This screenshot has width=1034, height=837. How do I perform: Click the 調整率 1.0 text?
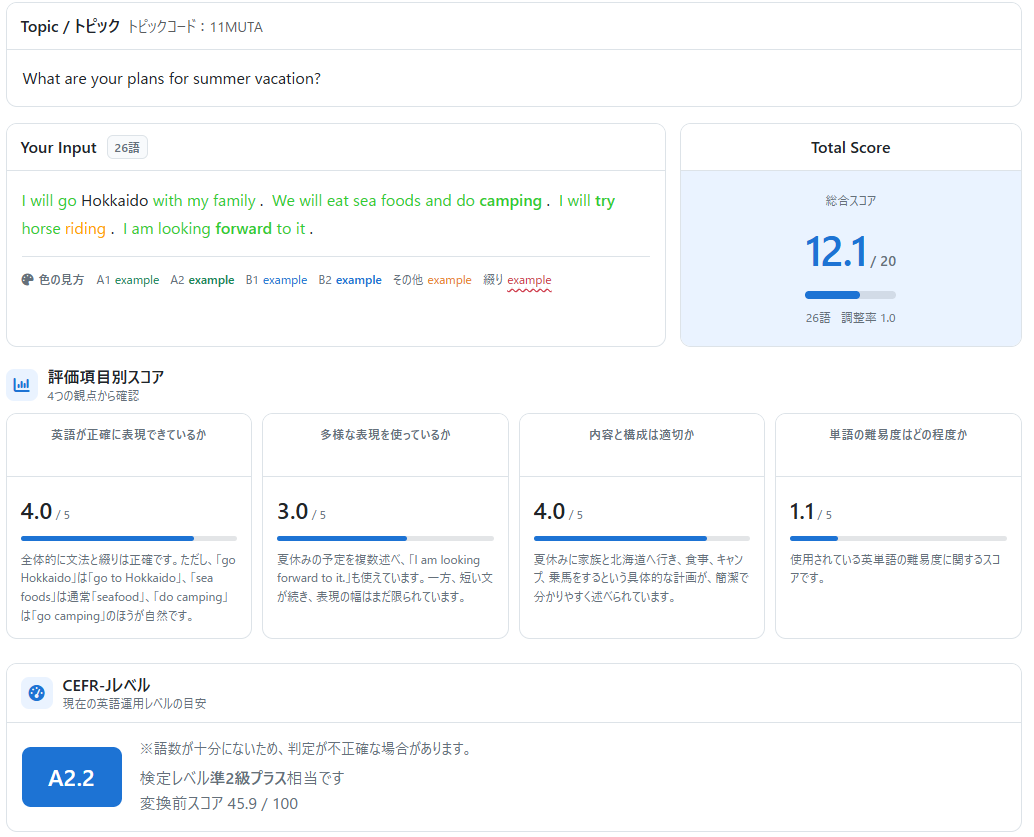point(868,318)
